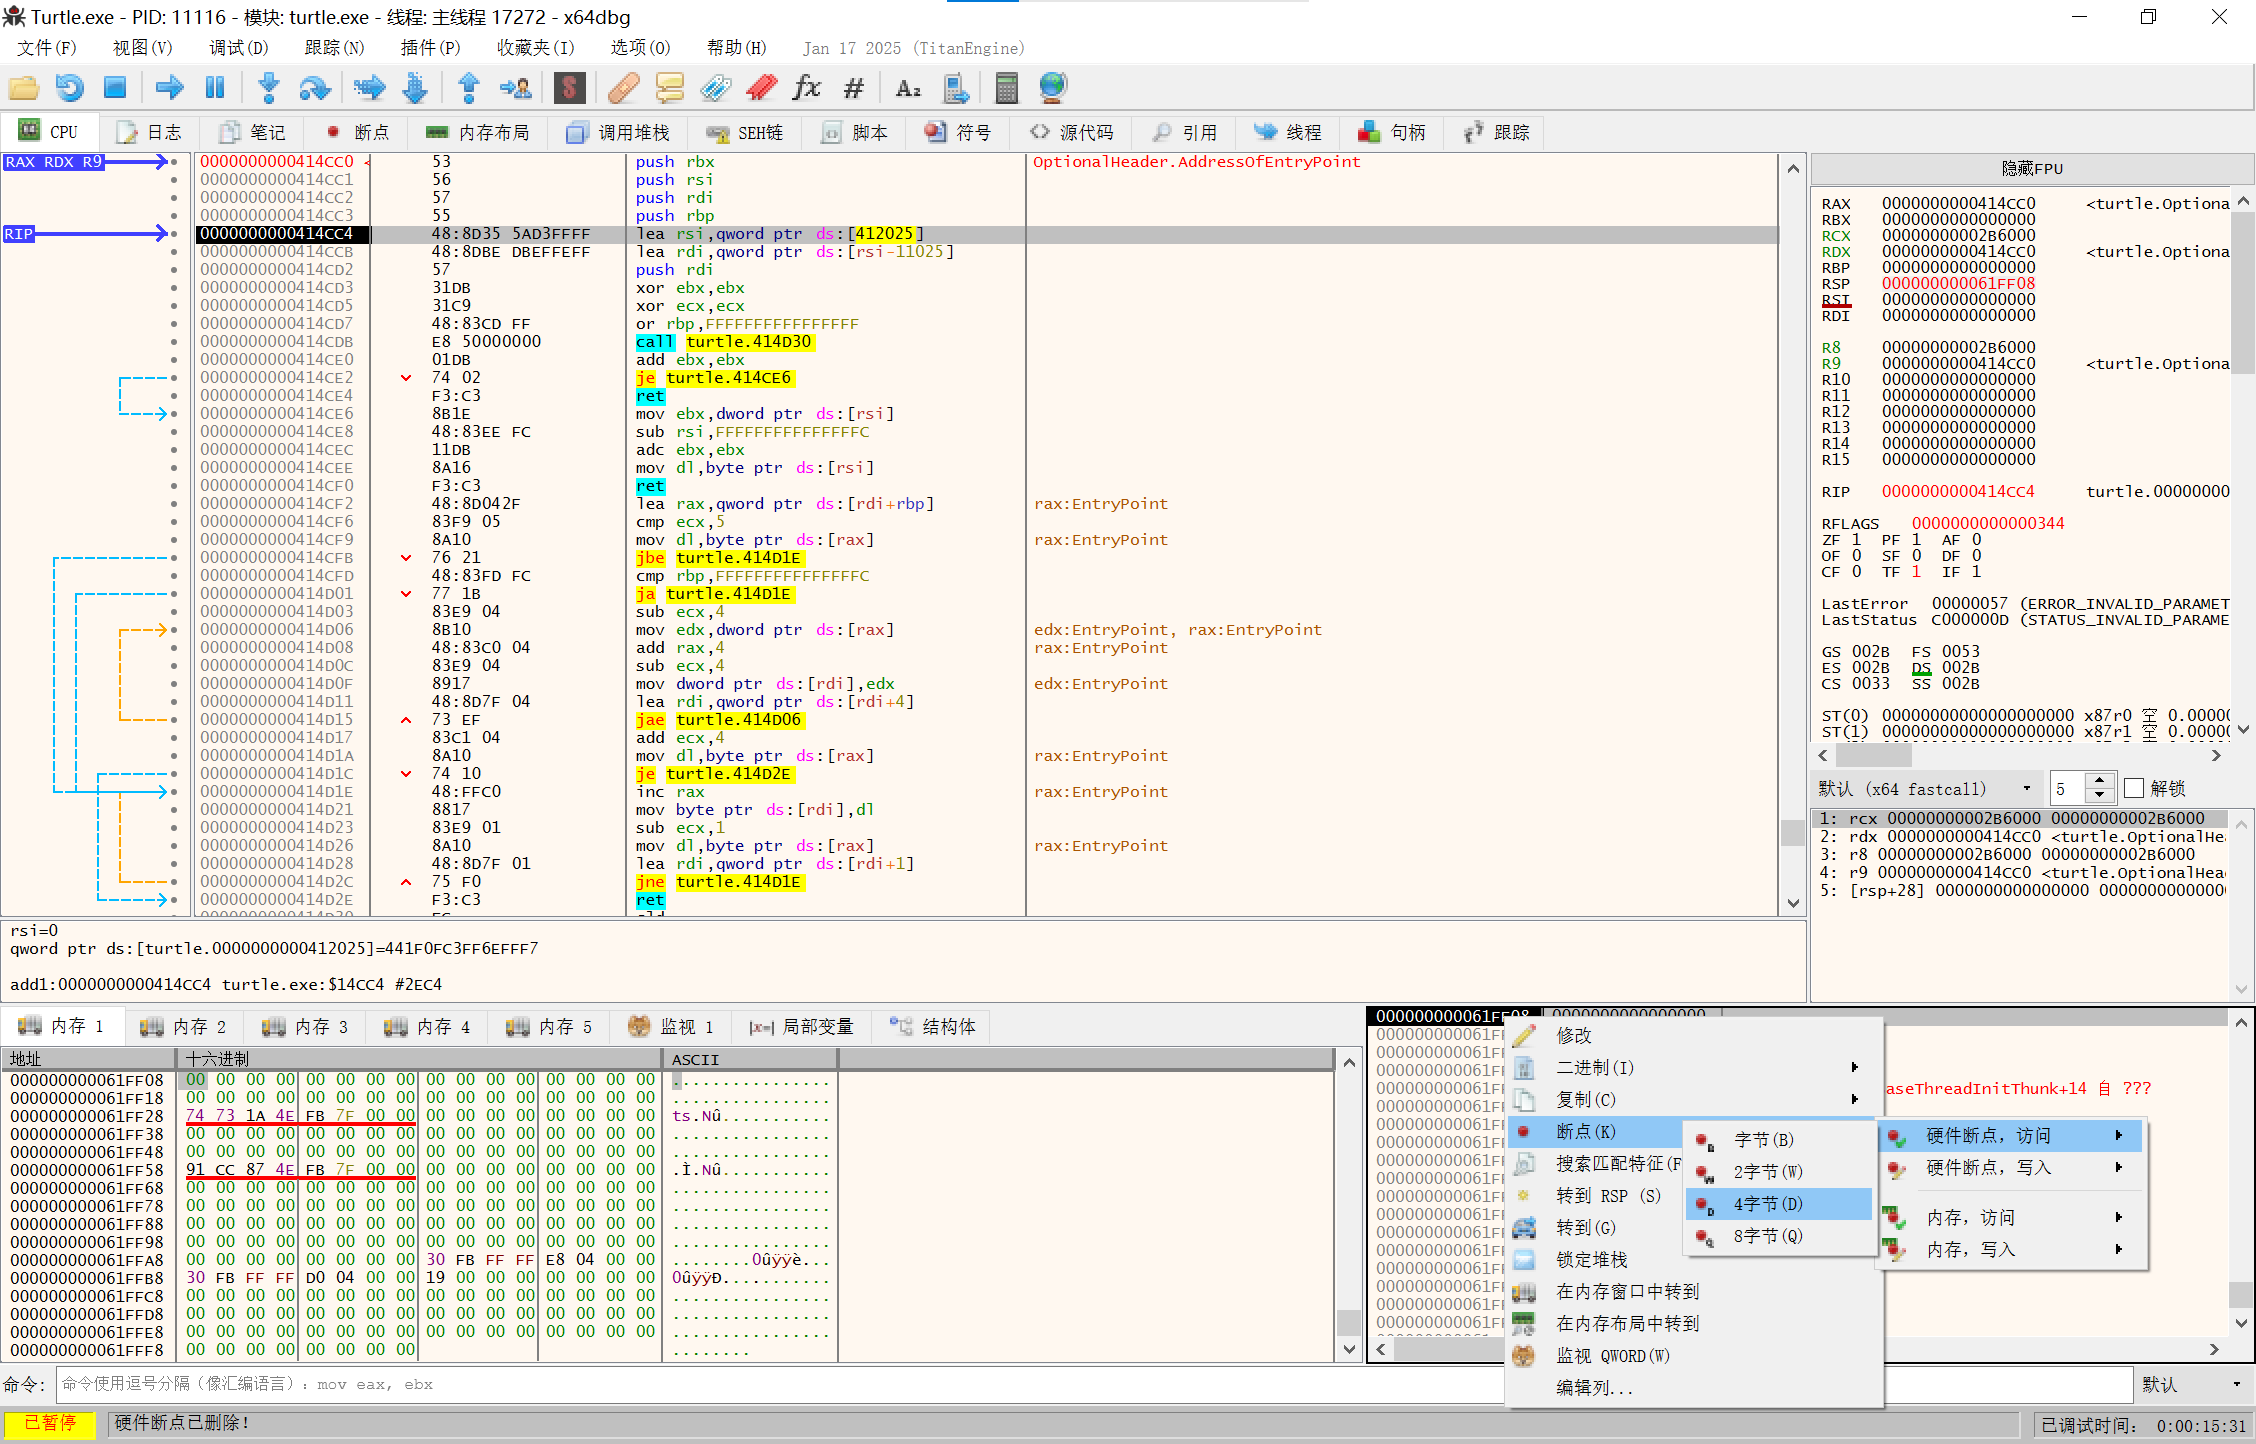
Task: Run to user code icon
Action: click(515, 88)
